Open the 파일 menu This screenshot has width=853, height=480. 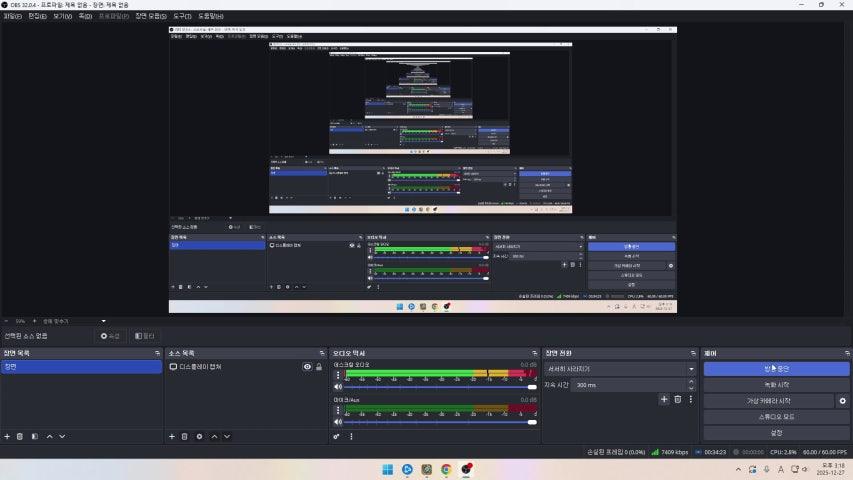pyautogui.click(x=12, y=17)
